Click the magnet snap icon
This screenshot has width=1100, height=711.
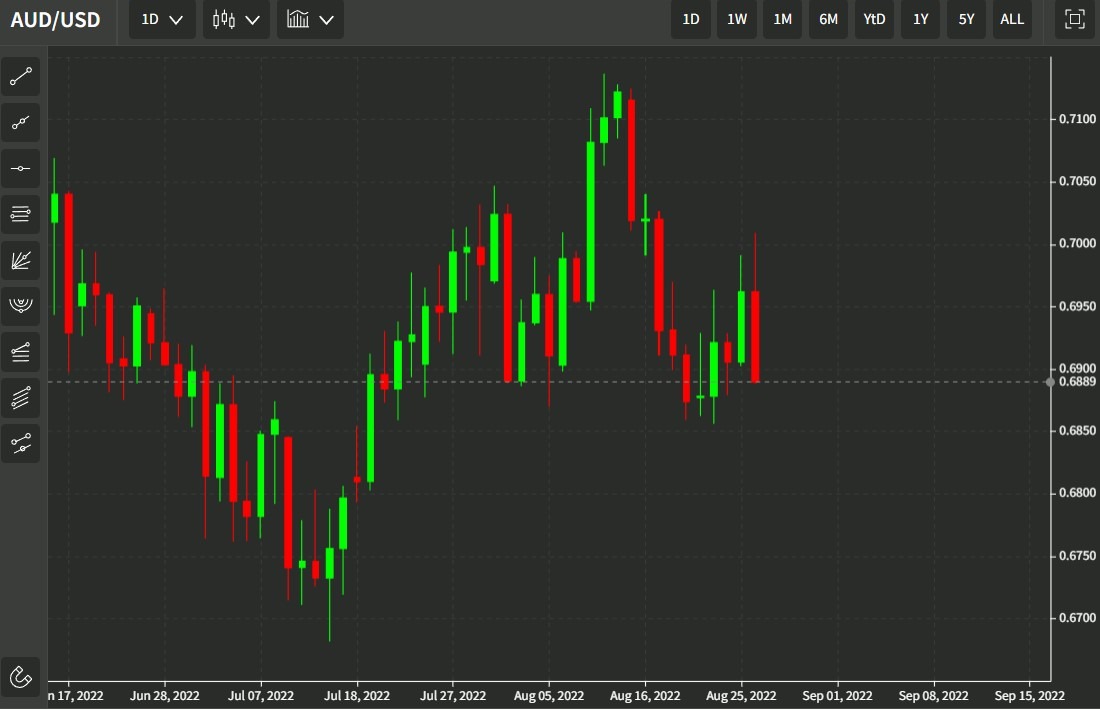20,677
